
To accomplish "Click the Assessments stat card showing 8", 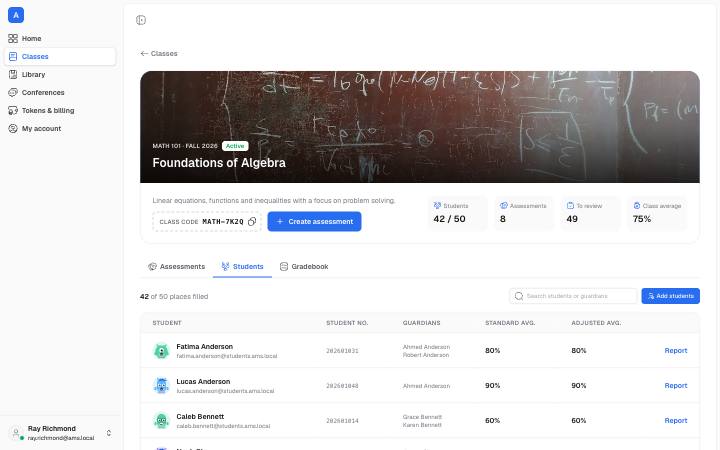I will point(523,213).
